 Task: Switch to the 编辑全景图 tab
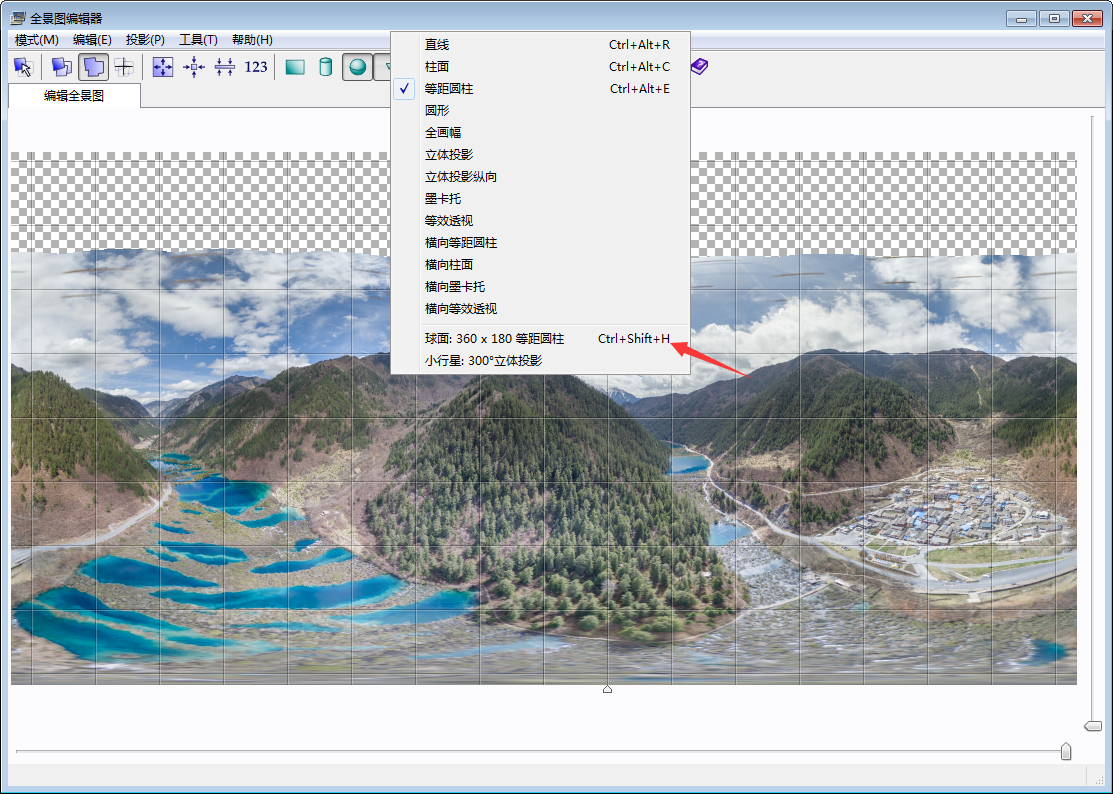coord(74,96)
